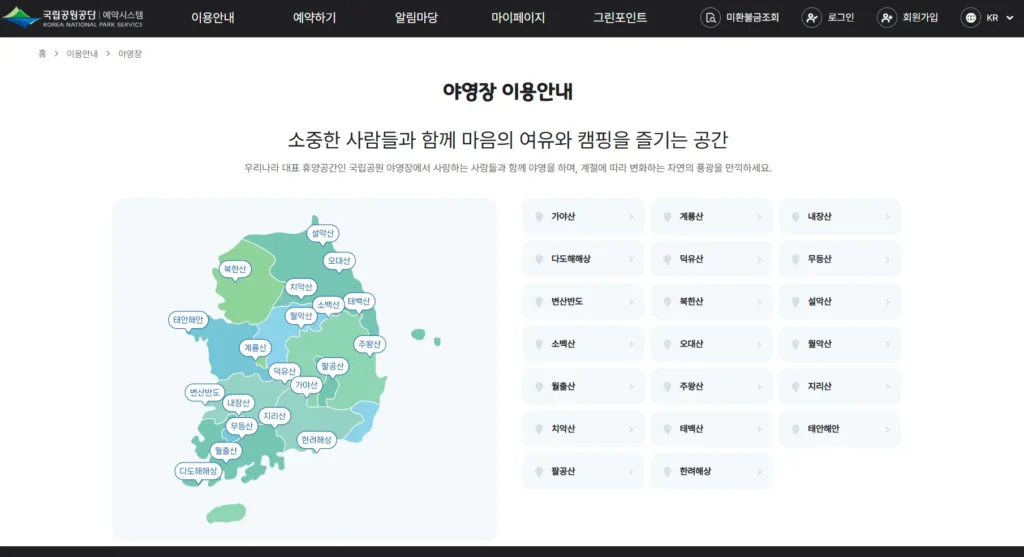The width and height of the screenshot is (1024, 557).
Task: Open the 팔공산 list button
Action: tap(583, 471)
